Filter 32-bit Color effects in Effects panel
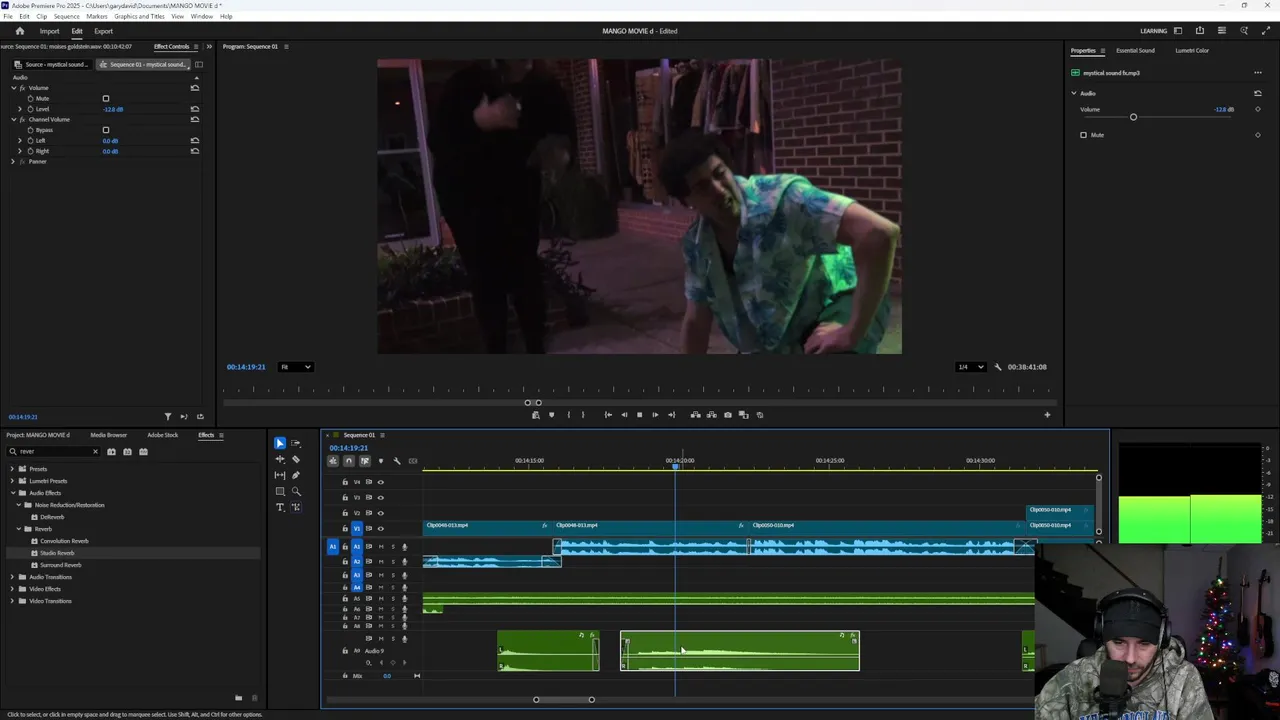 pos(127,452)
